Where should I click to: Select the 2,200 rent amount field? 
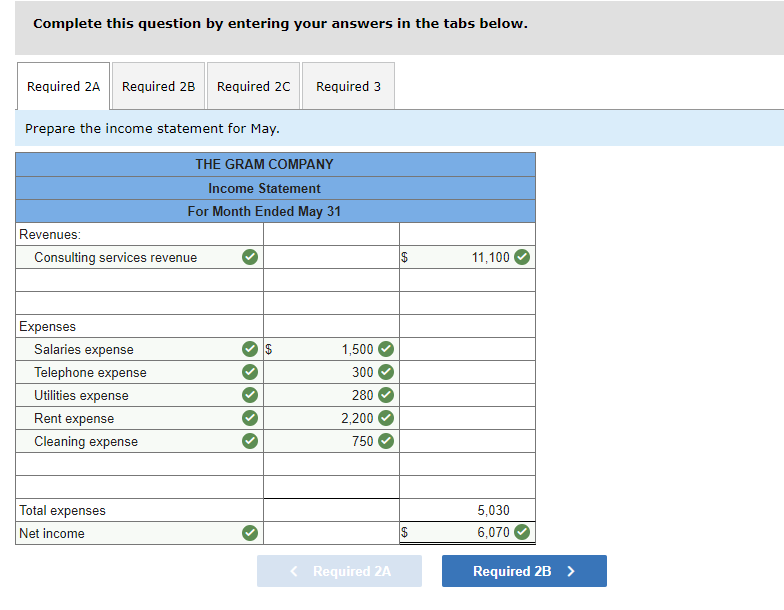[x=332, y=418]
